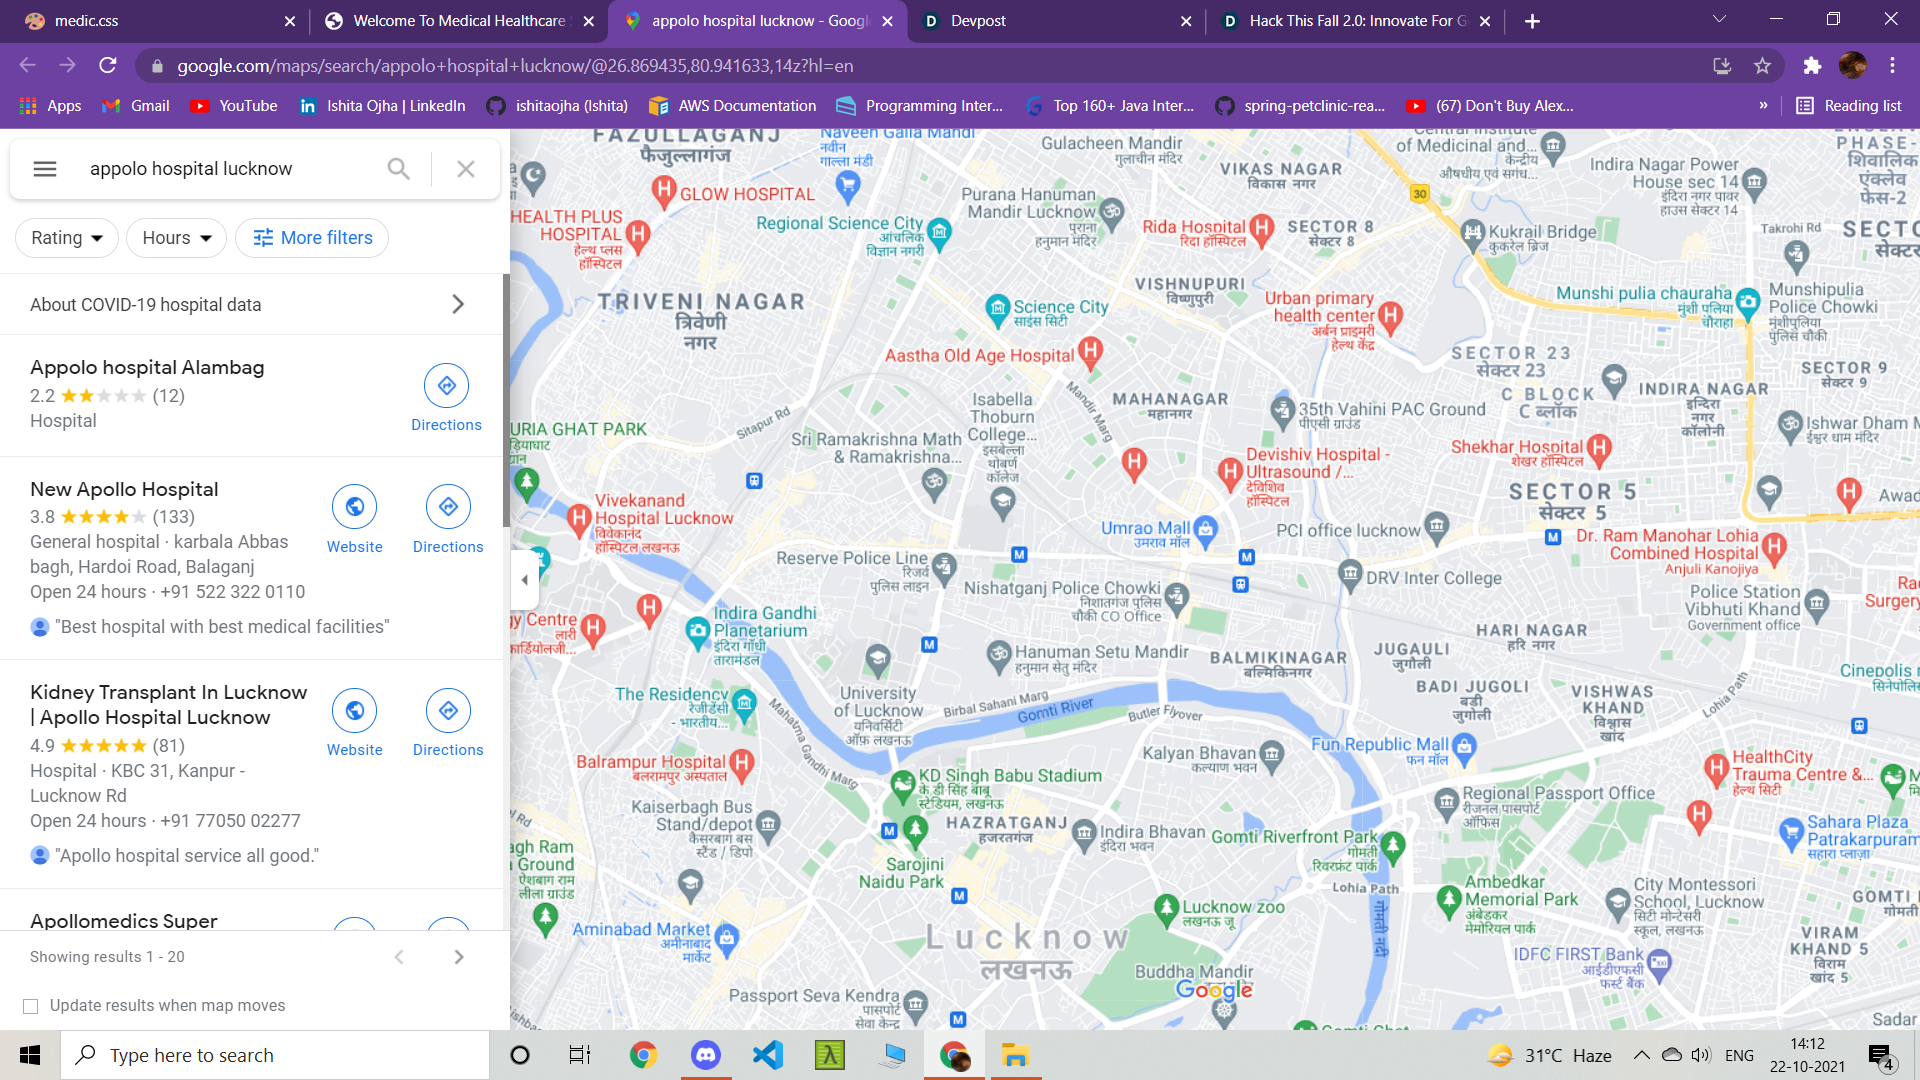
Task: Click the results panel scrollbar
Action: pos(506,400)
